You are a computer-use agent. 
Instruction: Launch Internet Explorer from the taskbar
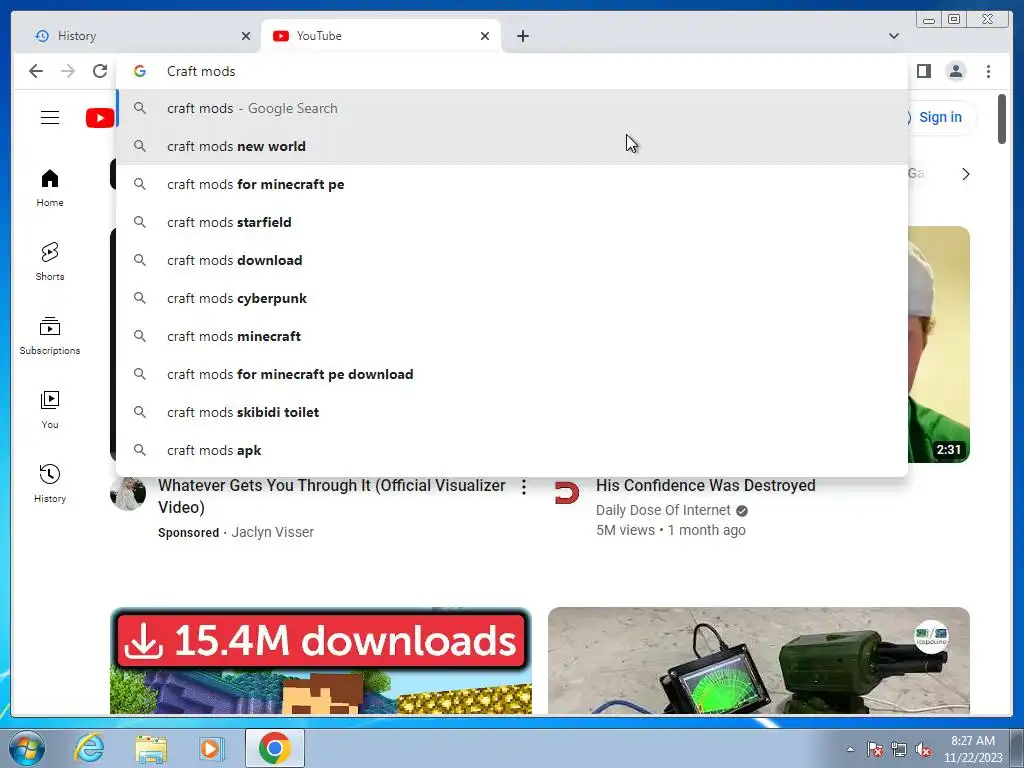[x=89, y=748]
